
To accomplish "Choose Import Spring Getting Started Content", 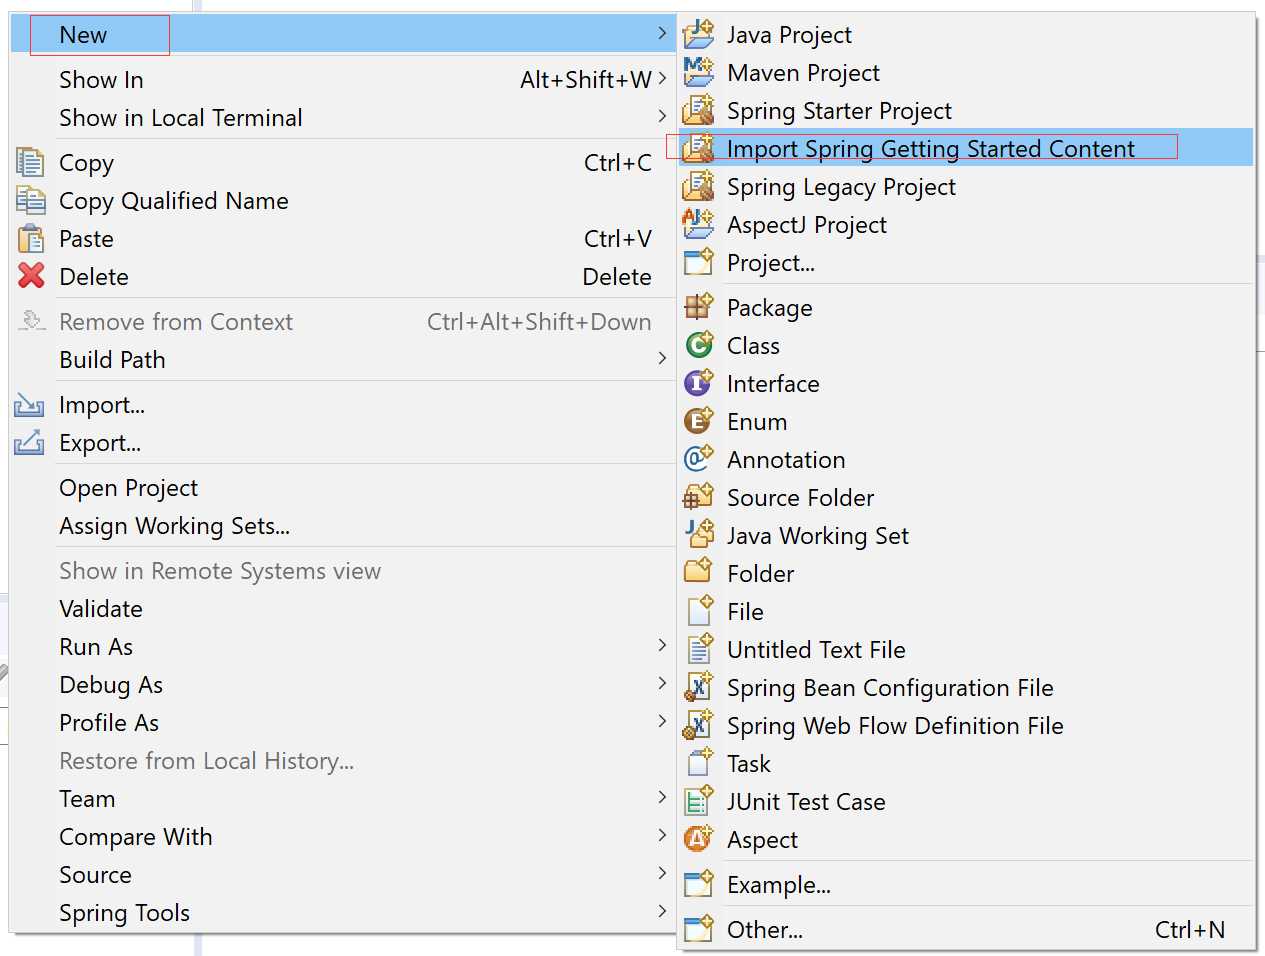I will point(966,148).
